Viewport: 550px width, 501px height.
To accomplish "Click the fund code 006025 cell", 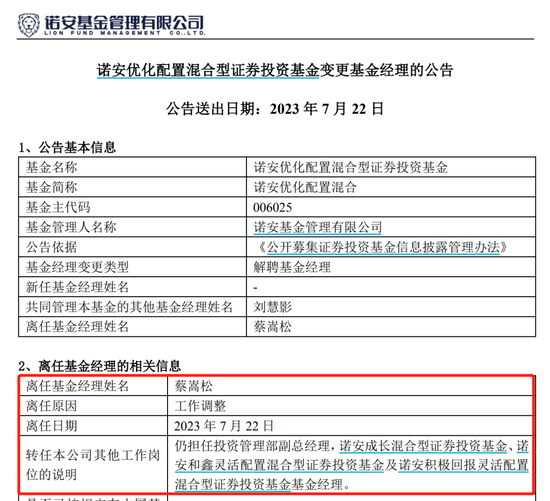I will click(x=391, y=207).
